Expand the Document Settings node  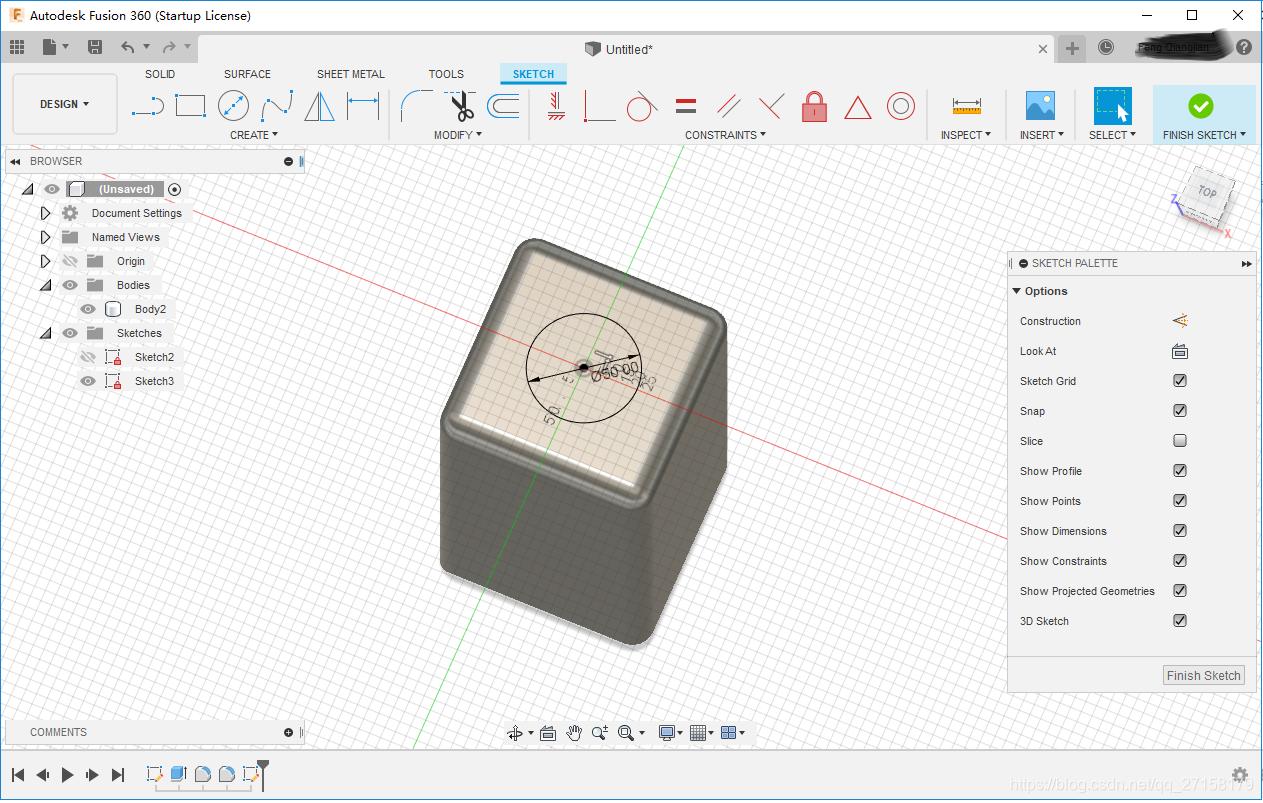[45, 213]
